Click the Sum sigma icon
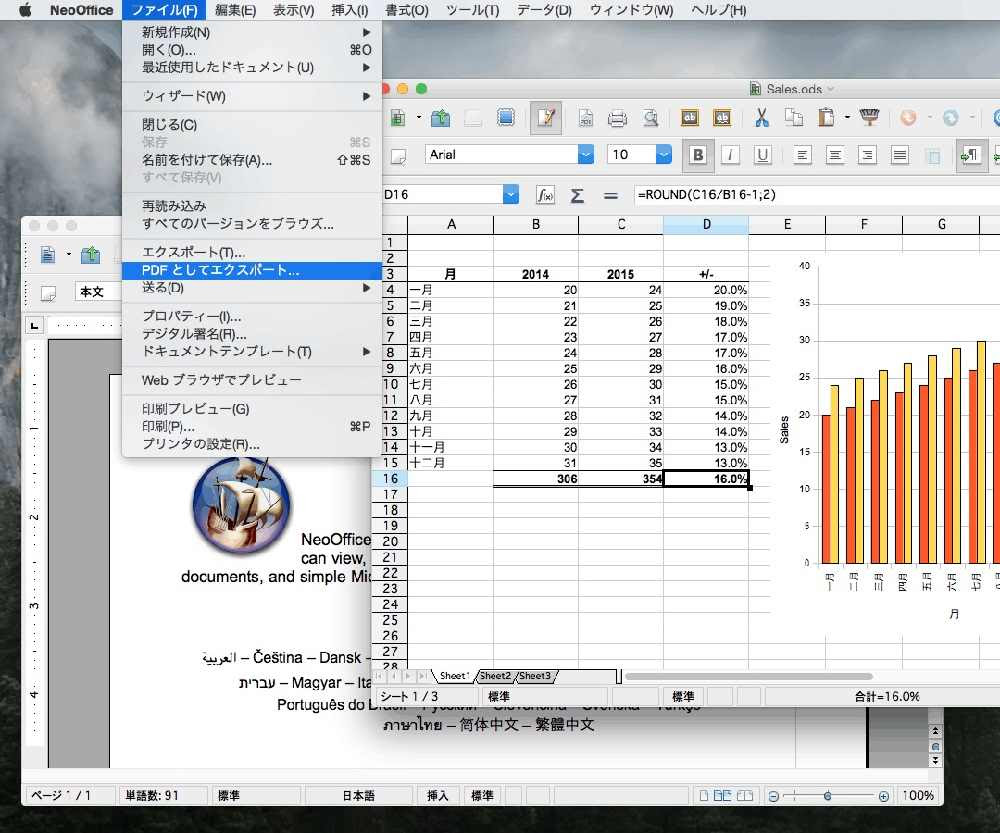This screenshot has height=833, width=1000. click(x=577, y=195)
